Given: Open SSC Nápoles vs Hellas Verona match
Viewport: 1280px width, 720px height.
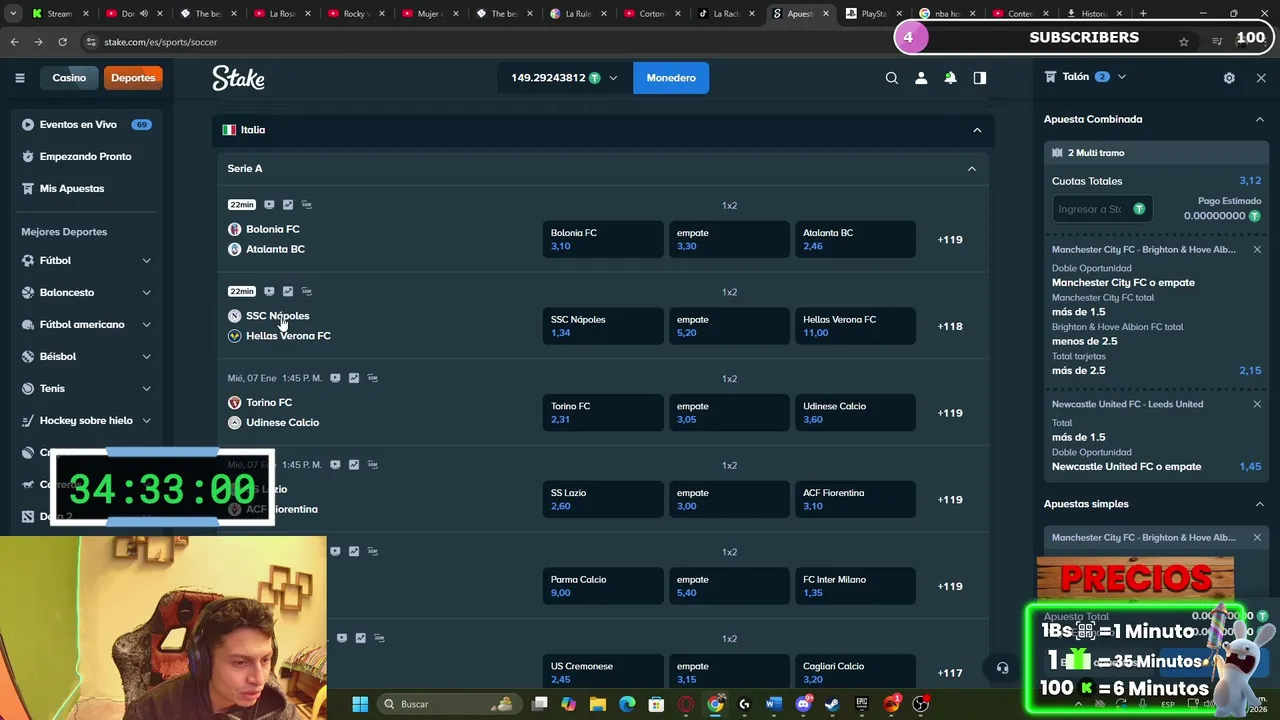Looking at the screenshot, I should (279, 326).
